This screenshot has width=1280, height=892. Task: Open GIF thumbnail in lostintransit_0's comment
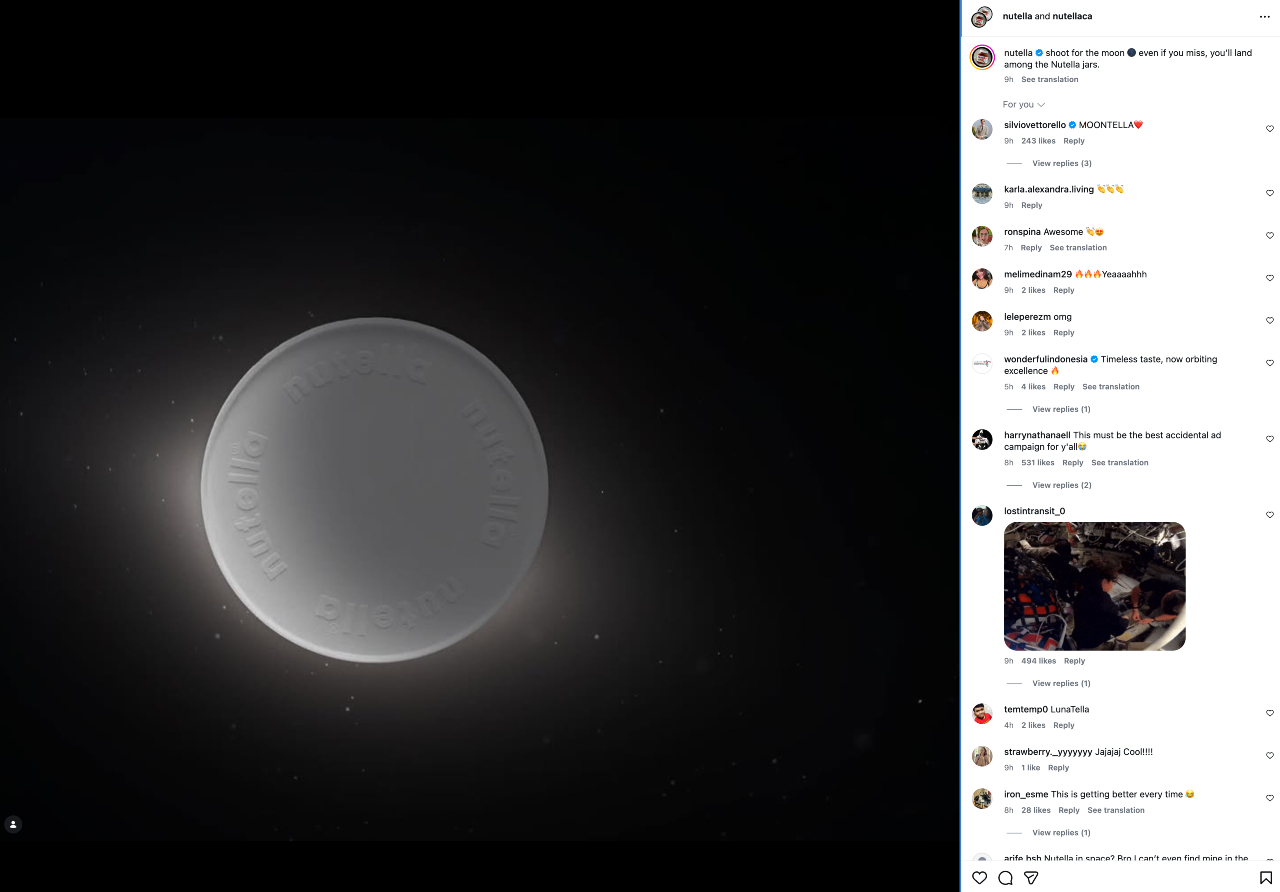(x=1094, y=586)
